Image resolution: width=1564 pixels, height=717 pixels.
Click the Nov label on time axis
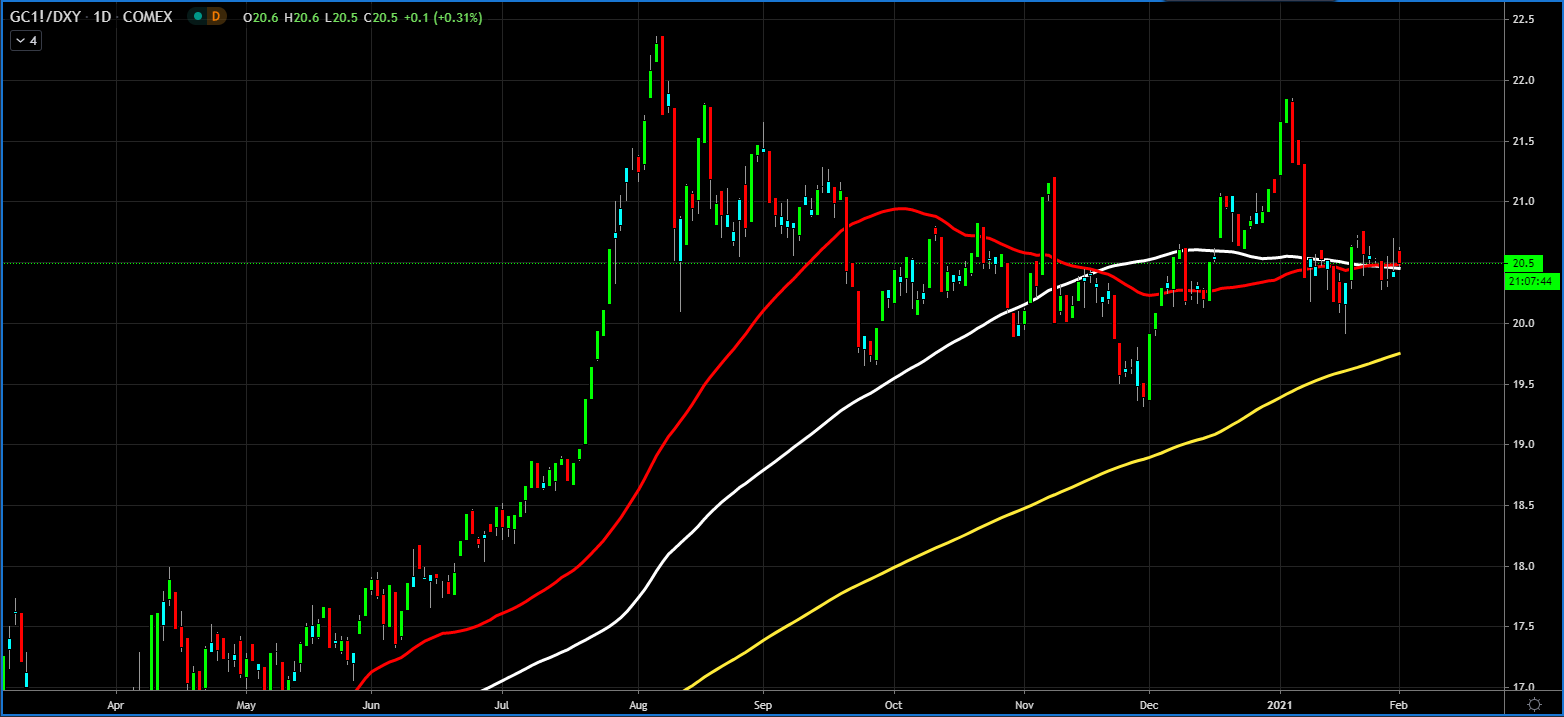[x=1023, y=705]
